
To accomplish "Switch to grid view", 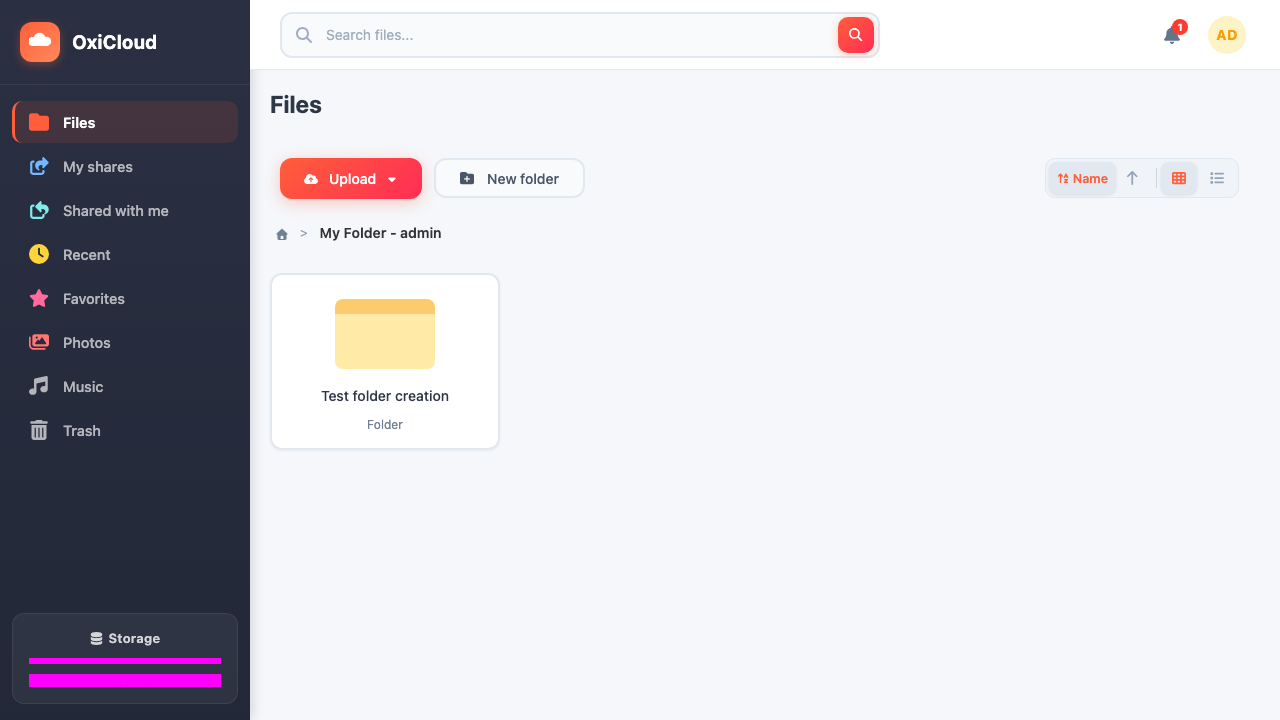I will coord(1179,178).
